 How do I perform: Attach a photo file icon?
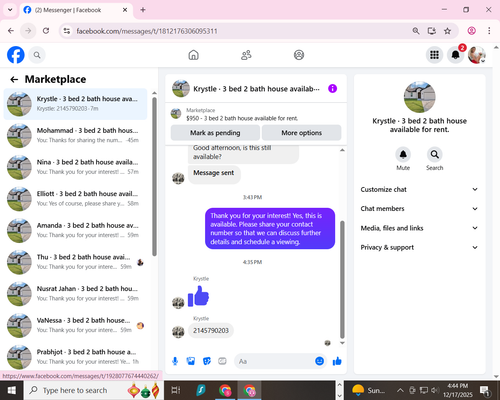[191, 361]
